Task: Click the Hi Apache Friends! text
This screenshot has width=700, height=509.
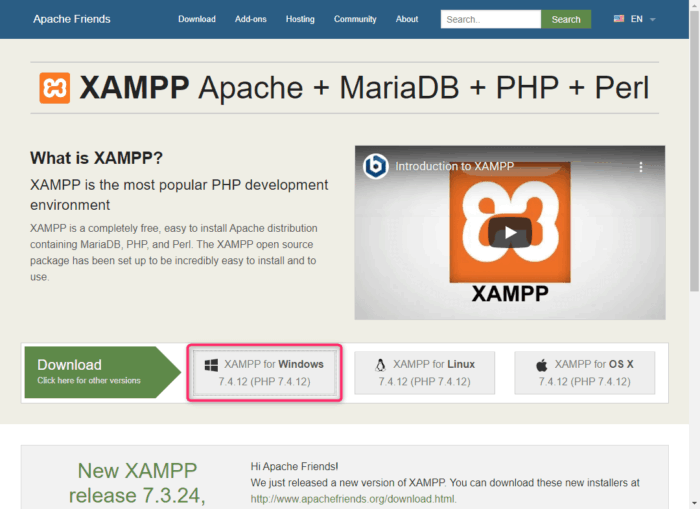Action: click(294, 467)
